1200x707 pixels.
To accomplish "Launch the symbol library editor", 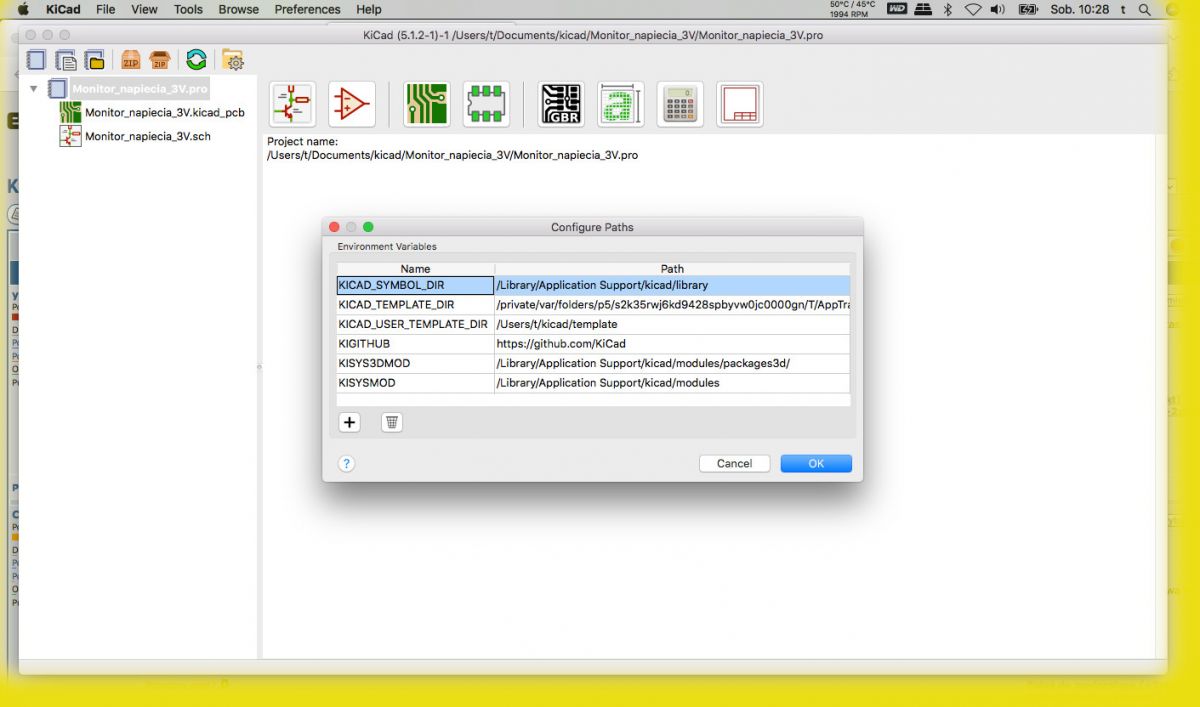I will coord(352,104).
